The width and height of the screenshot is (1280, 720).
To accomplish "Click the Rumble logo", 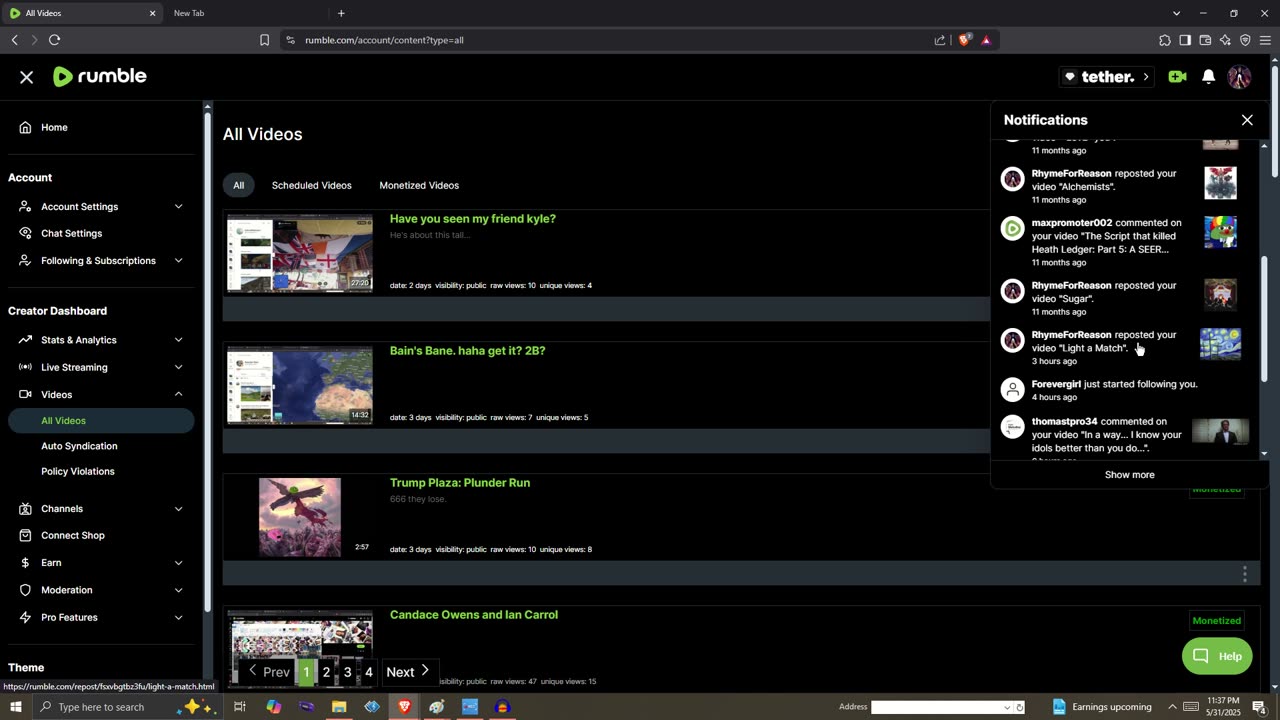I will pos(100,77).
